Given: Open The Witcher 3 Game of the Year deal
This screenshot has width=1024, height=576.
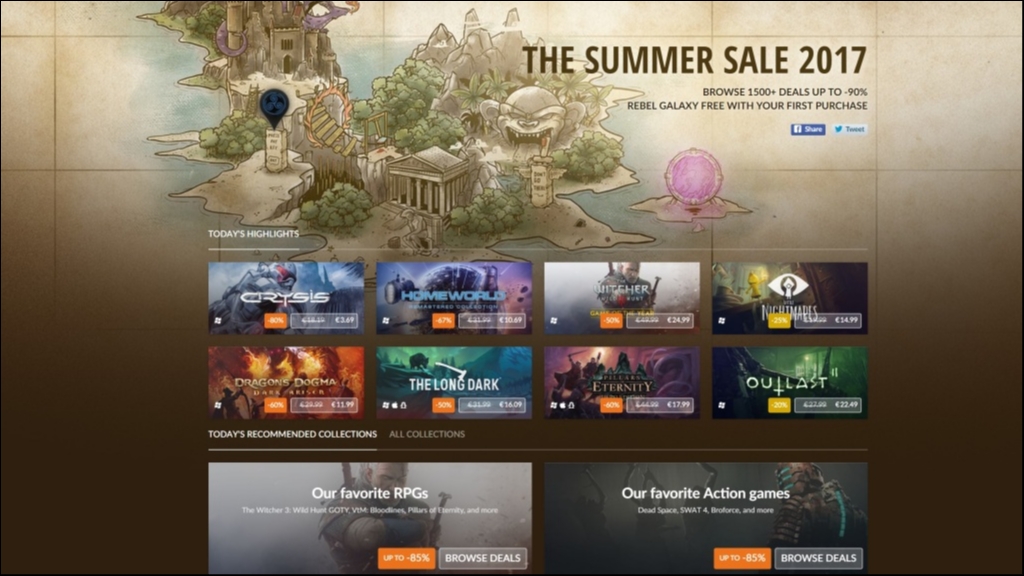Looking at the screenshot, I should (x=622, y=298).
